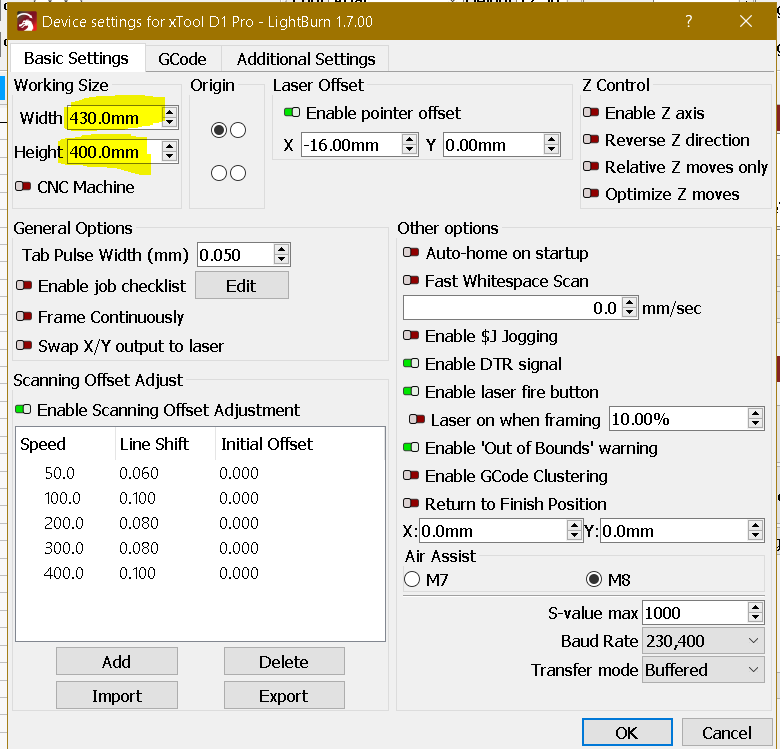Click the Add button
The image size is (780, 749).
[x=116, y=661]
